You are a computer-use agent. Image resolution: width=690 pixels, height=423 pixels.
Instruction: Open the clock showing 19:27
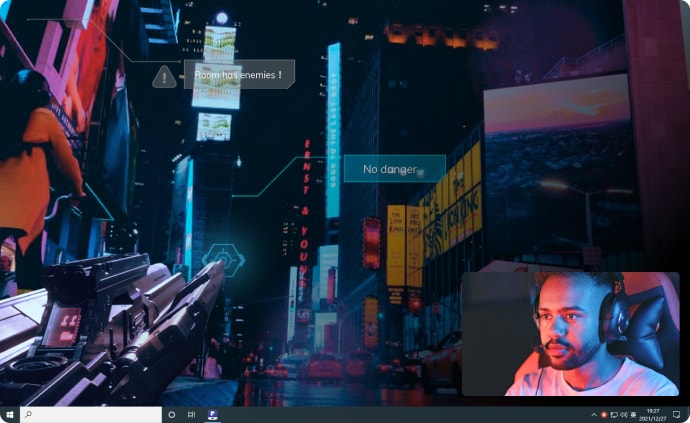pyautogui.click(x=653, y=415)
